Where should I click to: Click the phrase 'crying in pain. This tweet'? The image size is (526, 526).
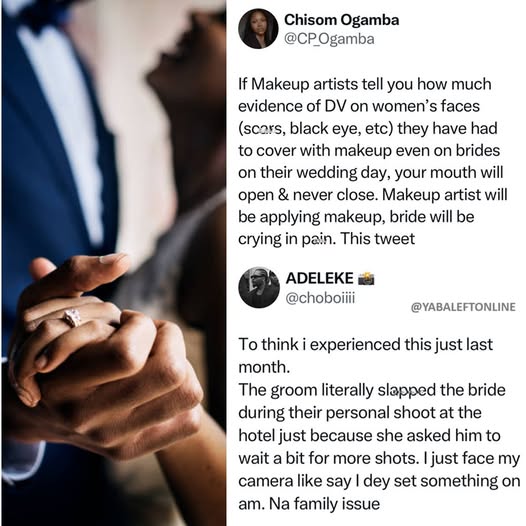click(x=326, y=239)
